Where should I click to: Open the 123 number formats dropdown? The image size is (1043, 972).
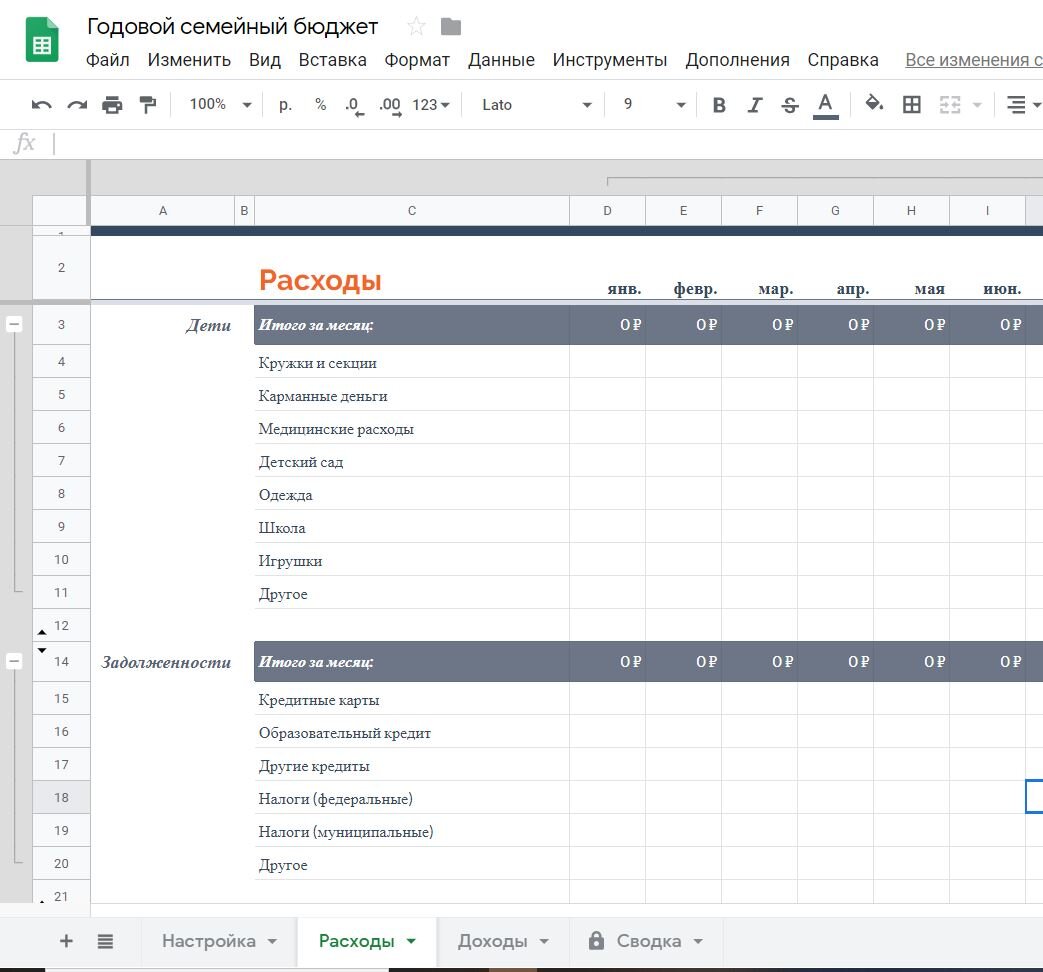(x=431, y=105)
